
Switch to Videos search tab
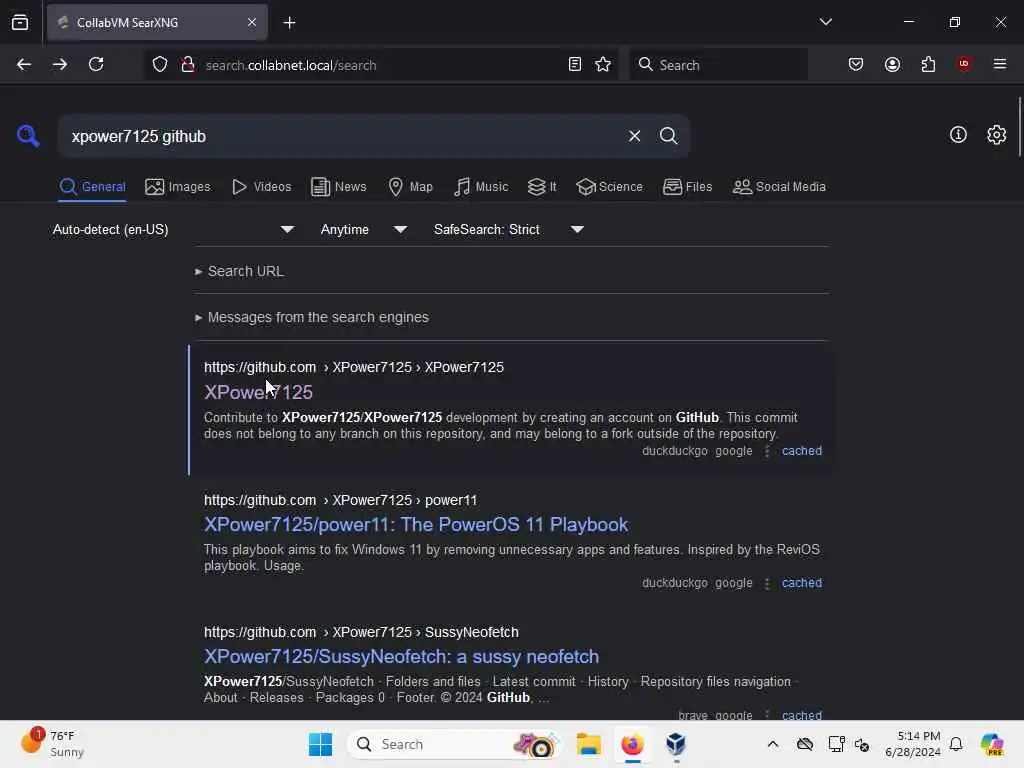pyautogui.click(x=261, y=187)
